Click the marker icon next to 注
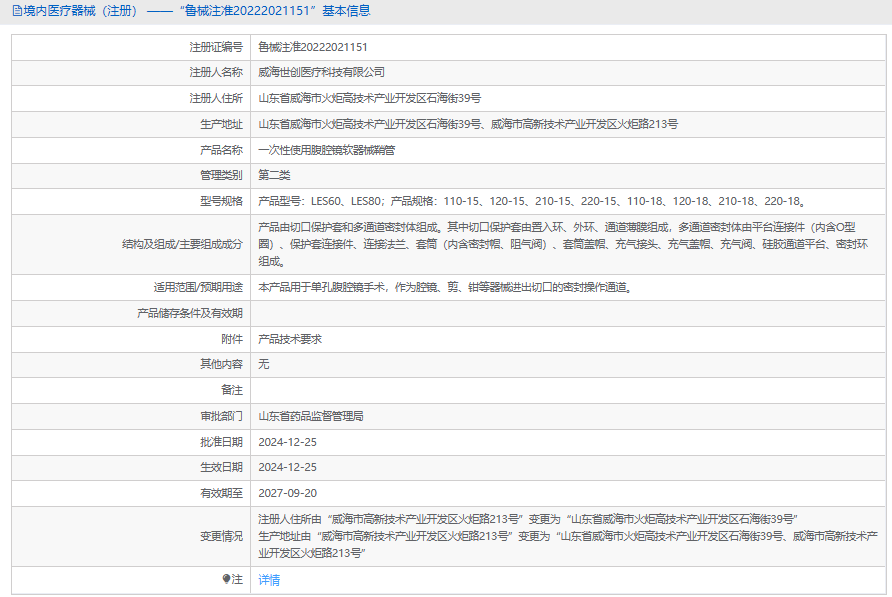The height and width of the screenshot is (597, 892). click(226, 579)
